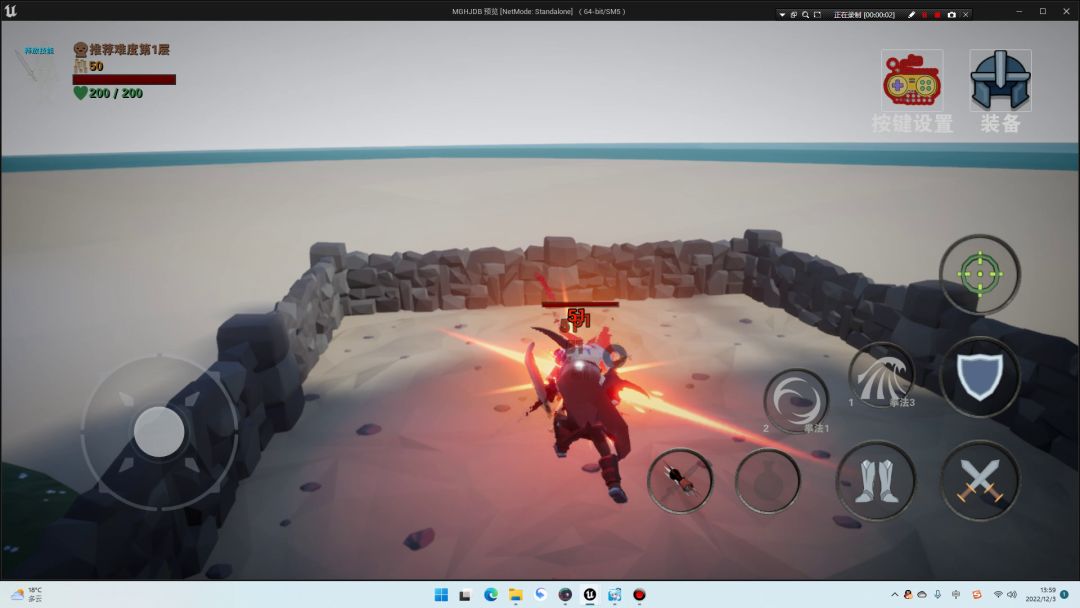The image size is (1080, 608).
Task: Pause the recording in recorder toolbar
Action: [924, 14]
